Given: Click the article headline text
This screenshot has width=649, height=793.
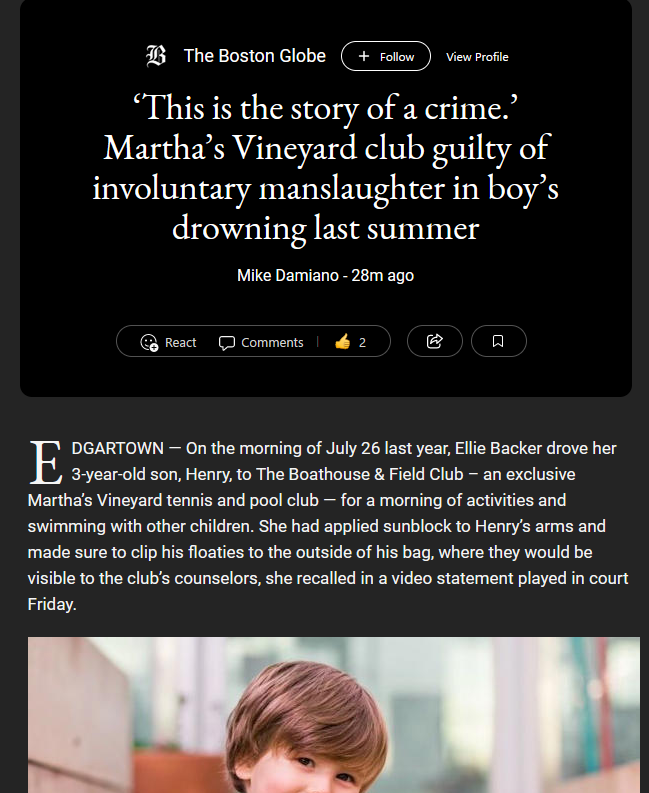Looking at the screenshot, I should 325,168.
